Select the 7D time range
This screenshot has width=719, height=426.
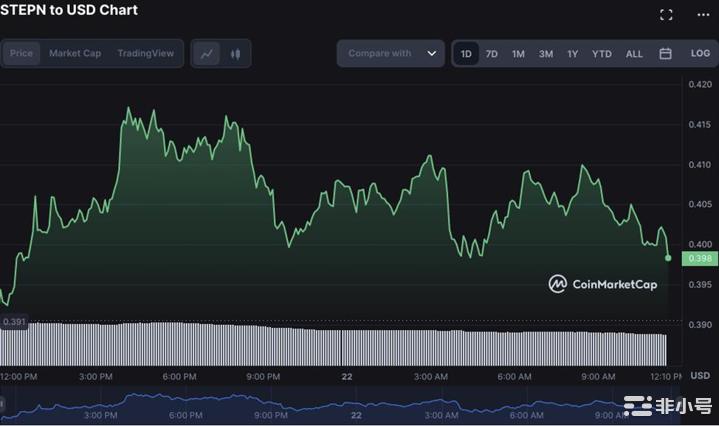(x=492, y=54)
